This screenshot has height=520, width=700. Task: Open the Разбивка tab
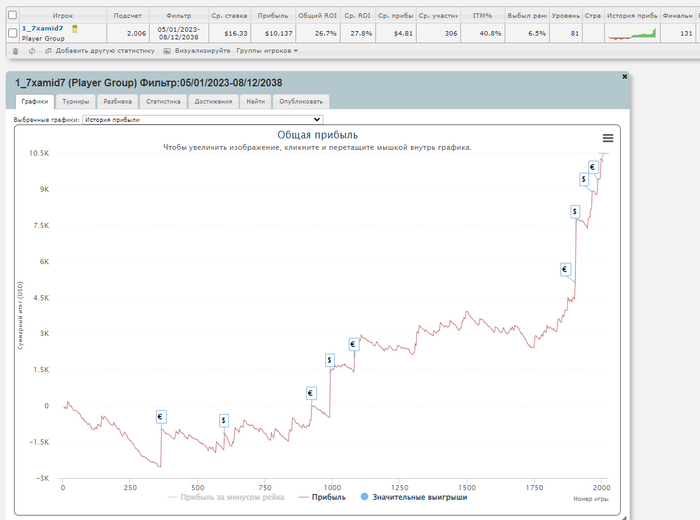[x=117, y=101]
